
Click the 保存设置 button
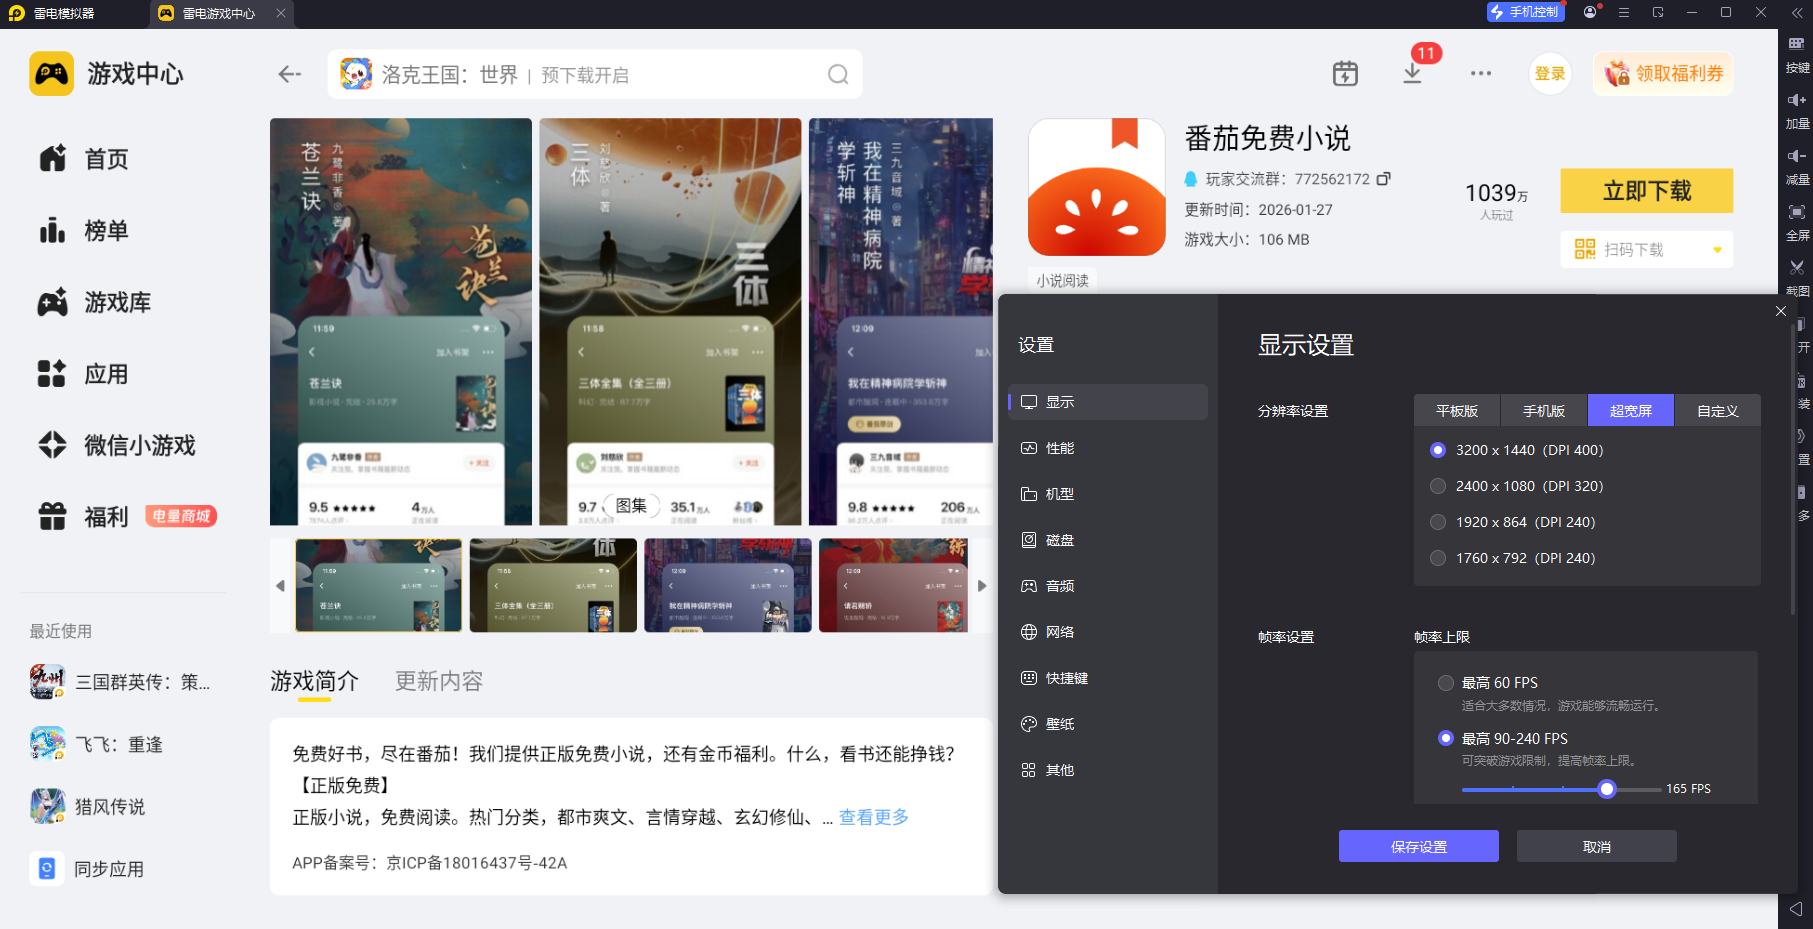[1418, 847]
